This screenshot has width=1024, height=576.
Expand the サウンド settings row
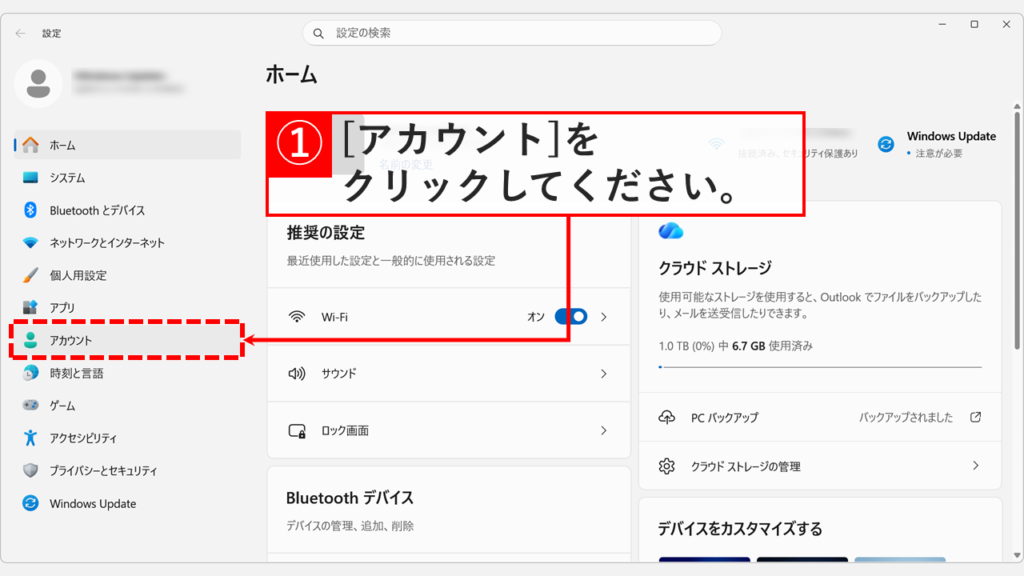[448, 374]
